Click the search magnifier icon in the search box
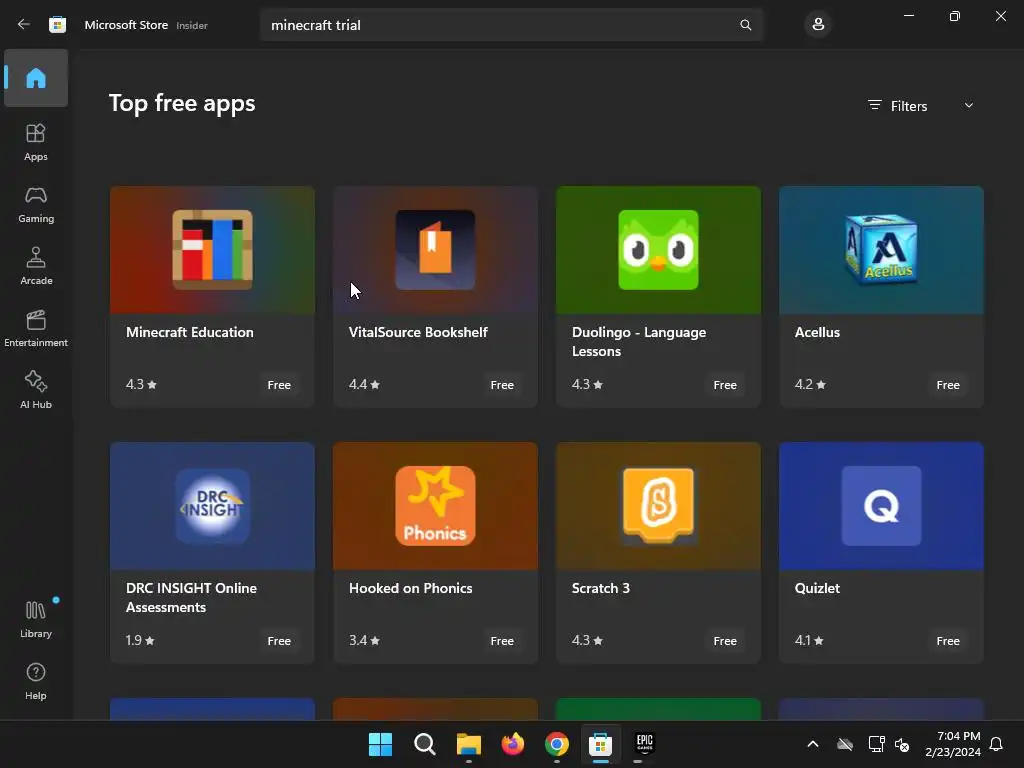 coord(745,25)
